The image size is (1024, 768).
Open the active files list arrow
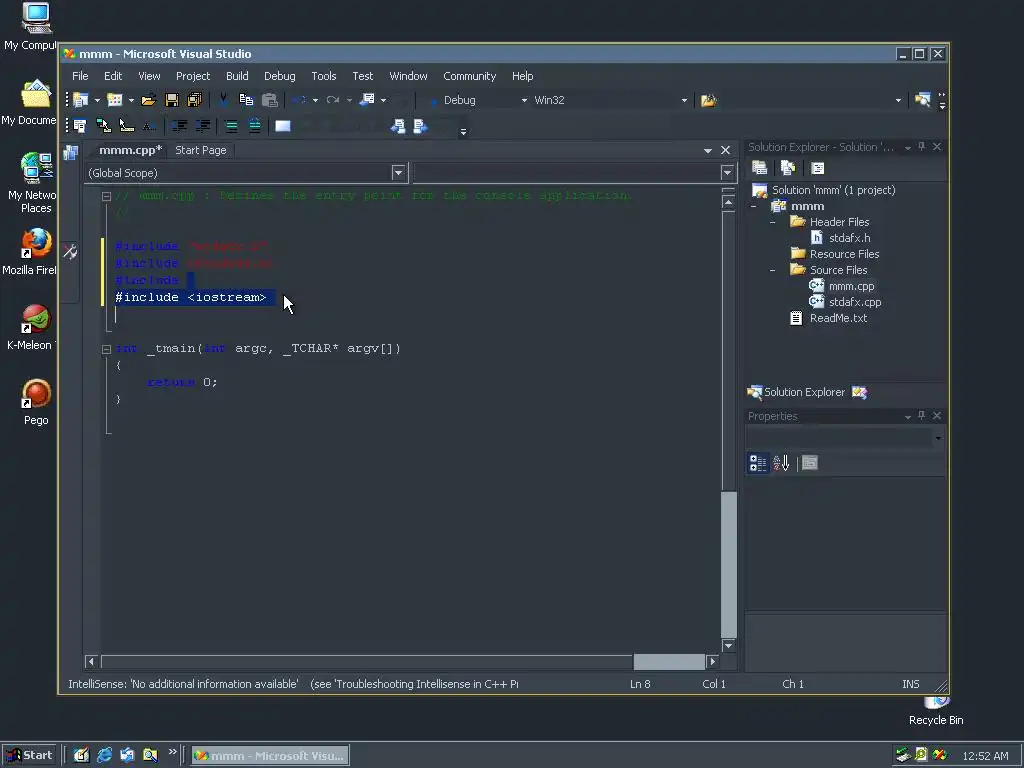click(708, 150)
